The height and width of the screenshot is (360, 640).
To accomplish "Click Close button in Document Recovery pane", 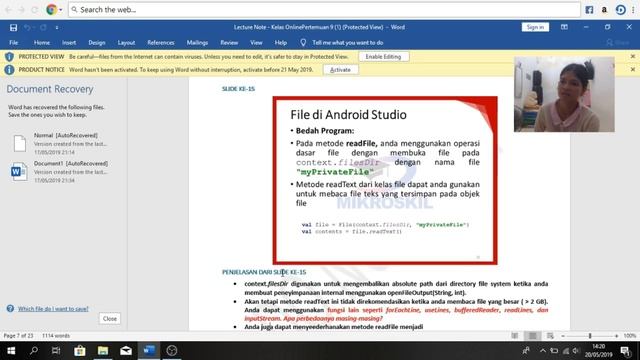I will [110, 319].
